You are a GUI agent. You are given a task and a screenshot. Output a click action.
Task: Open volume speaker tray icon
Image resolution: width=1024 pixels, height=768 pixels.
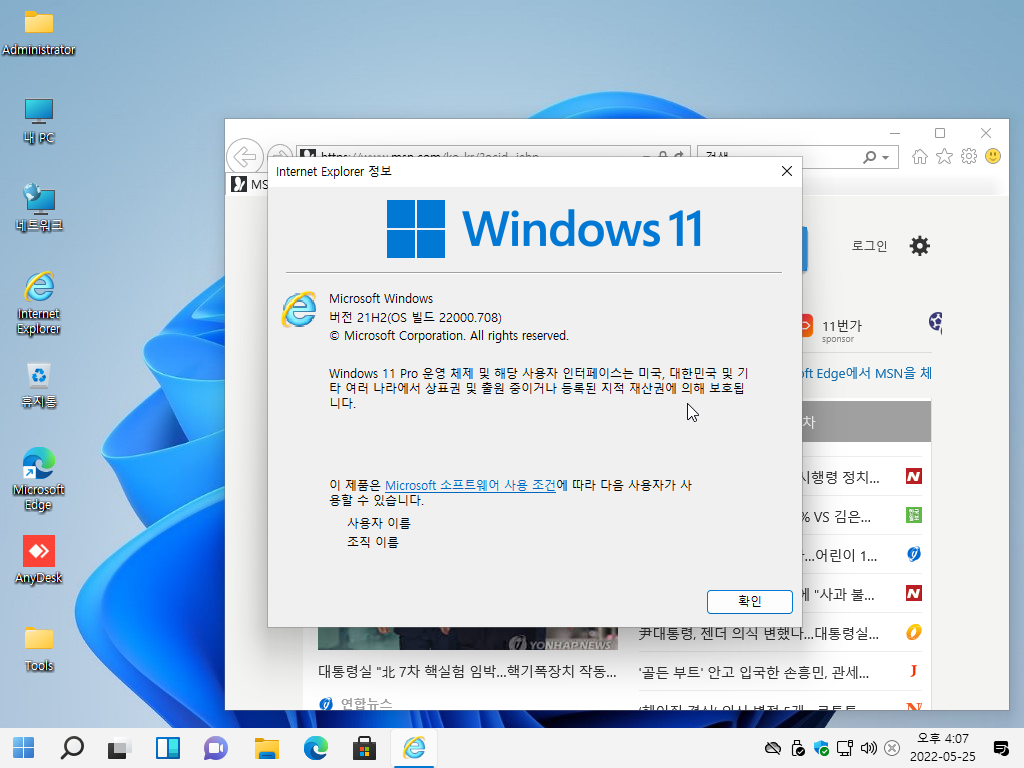[x=869, y=748]
